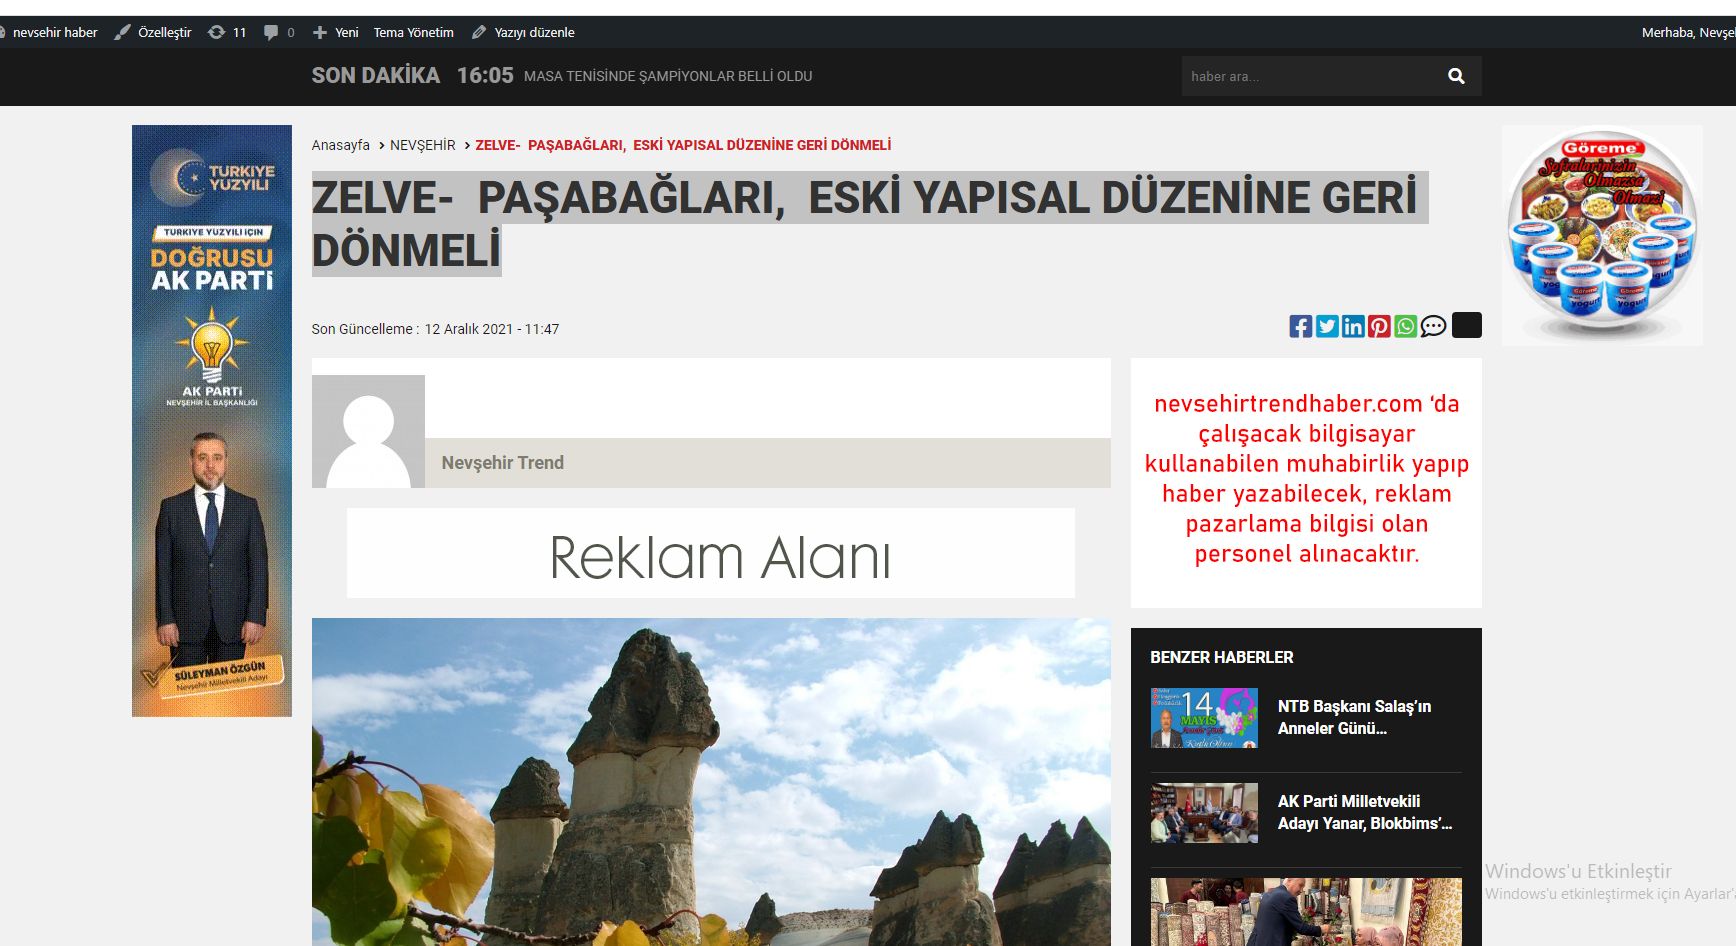
Task: Open NTB Başkanı Salaş'ın Anneler Günü article
Action: [1353, 717]
